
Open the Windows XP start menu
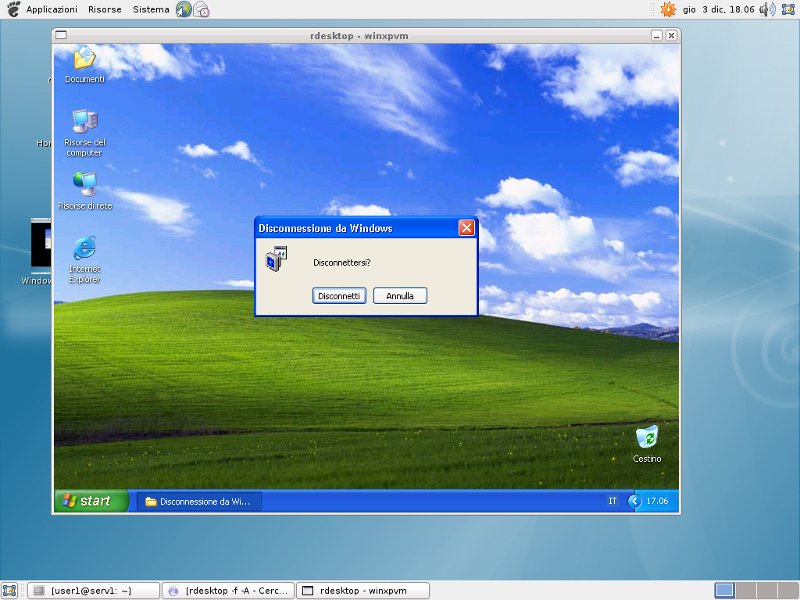pos(91,501)
